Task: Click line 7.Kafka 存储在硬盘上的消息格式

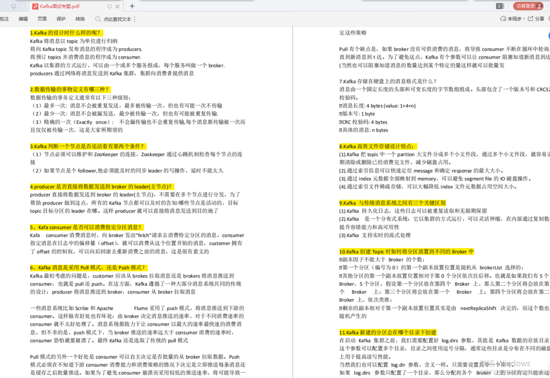Action: pyautogui.click(x=388, y=81)
